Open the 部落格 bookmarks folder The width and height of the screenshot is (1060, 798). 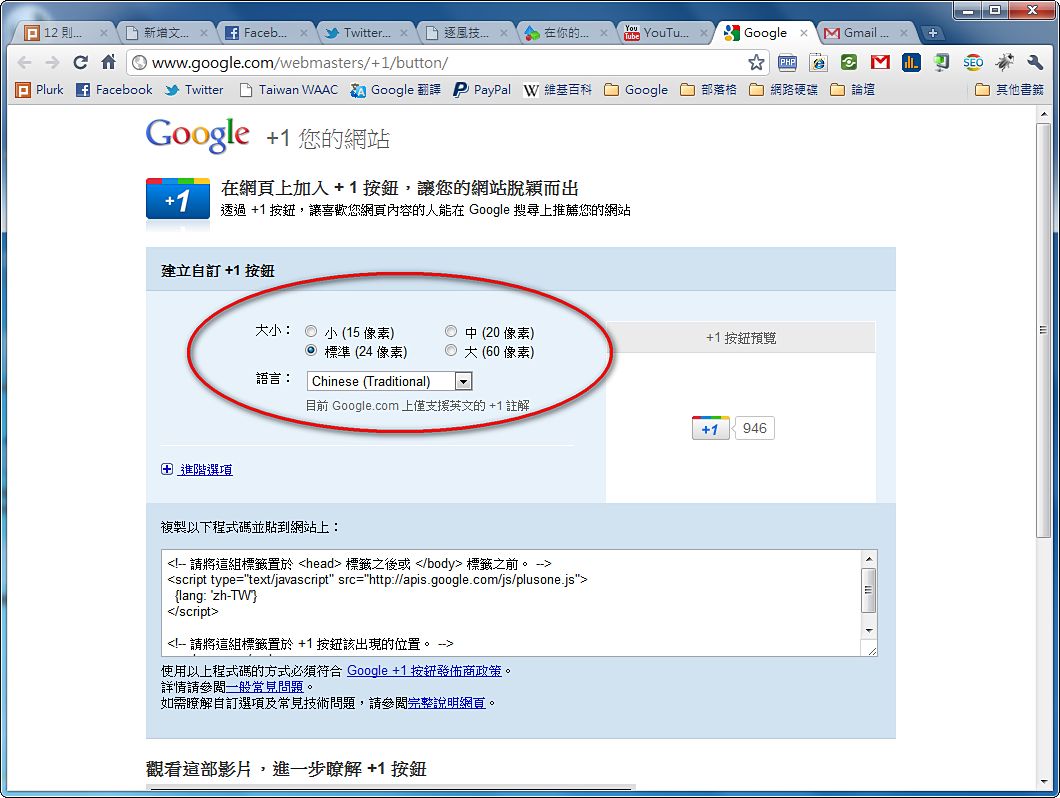pyautogui.click(x=708, y=90)
